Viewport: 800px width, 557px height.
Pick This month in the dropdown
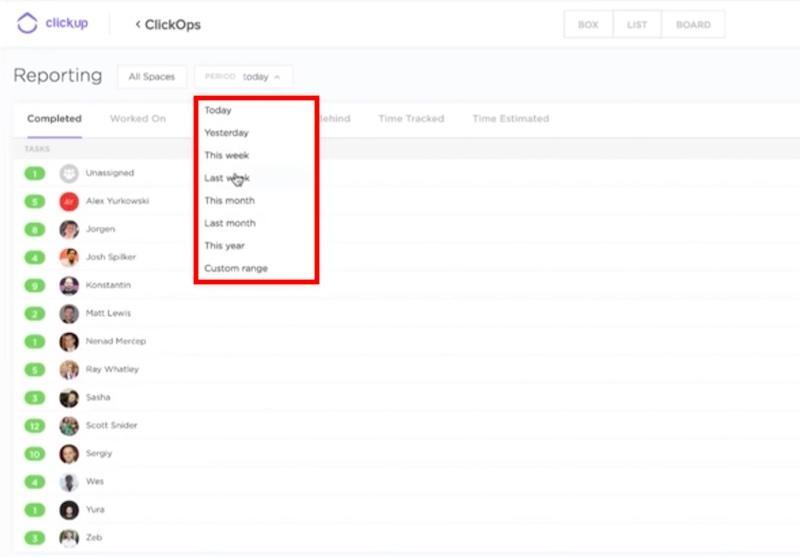coord(229,200)
